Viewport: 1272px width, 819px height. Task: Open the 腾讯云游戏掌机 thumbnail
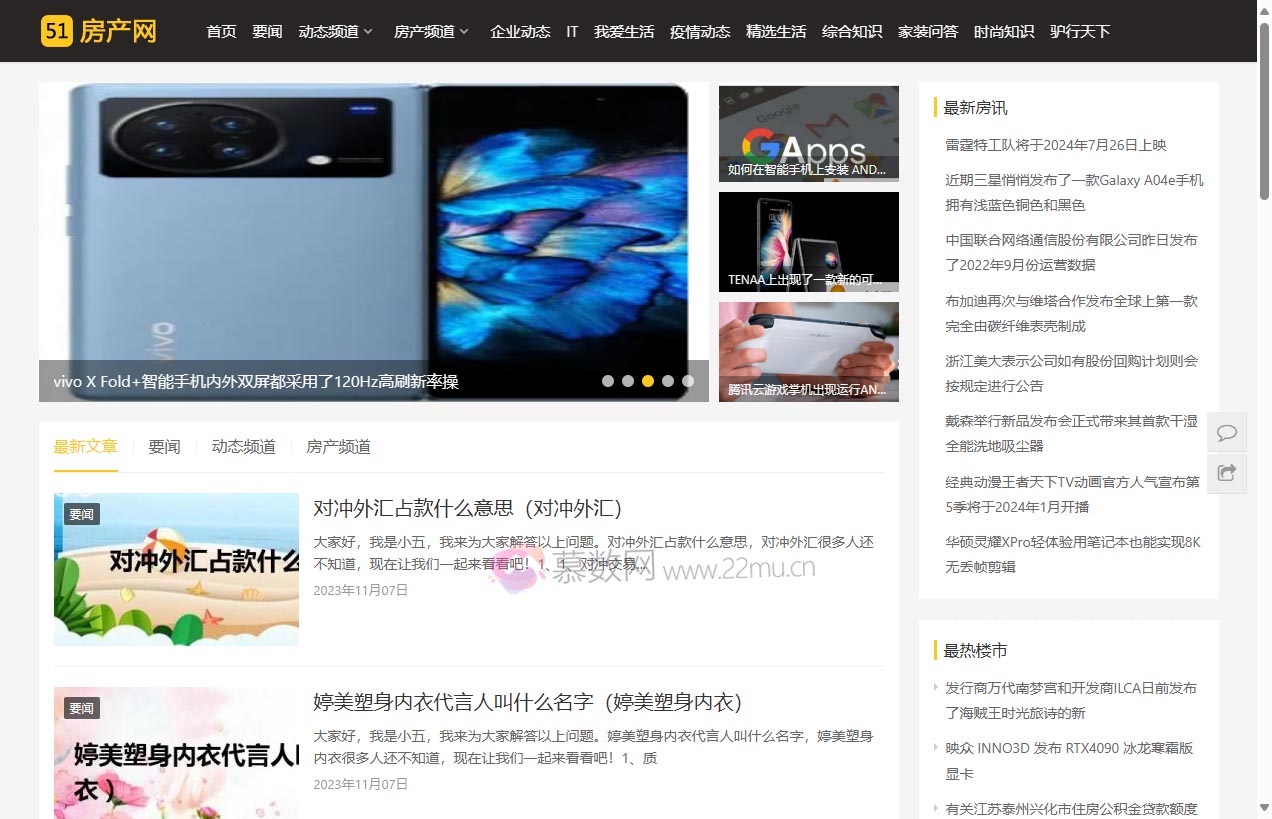point(808,352)
